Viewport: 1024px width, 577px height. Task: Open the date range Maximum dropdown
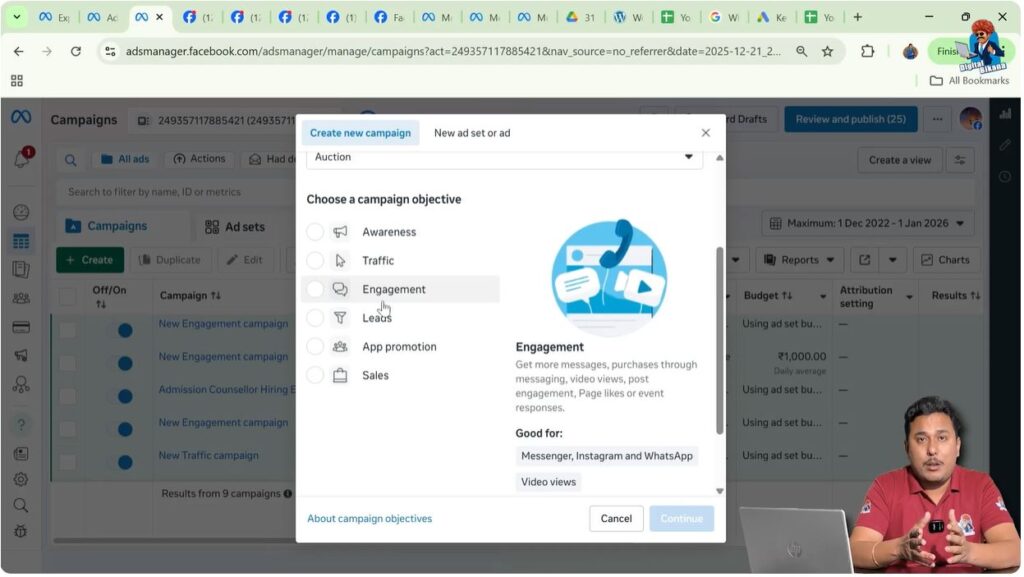pyautogui.click(x=868, y=223)
